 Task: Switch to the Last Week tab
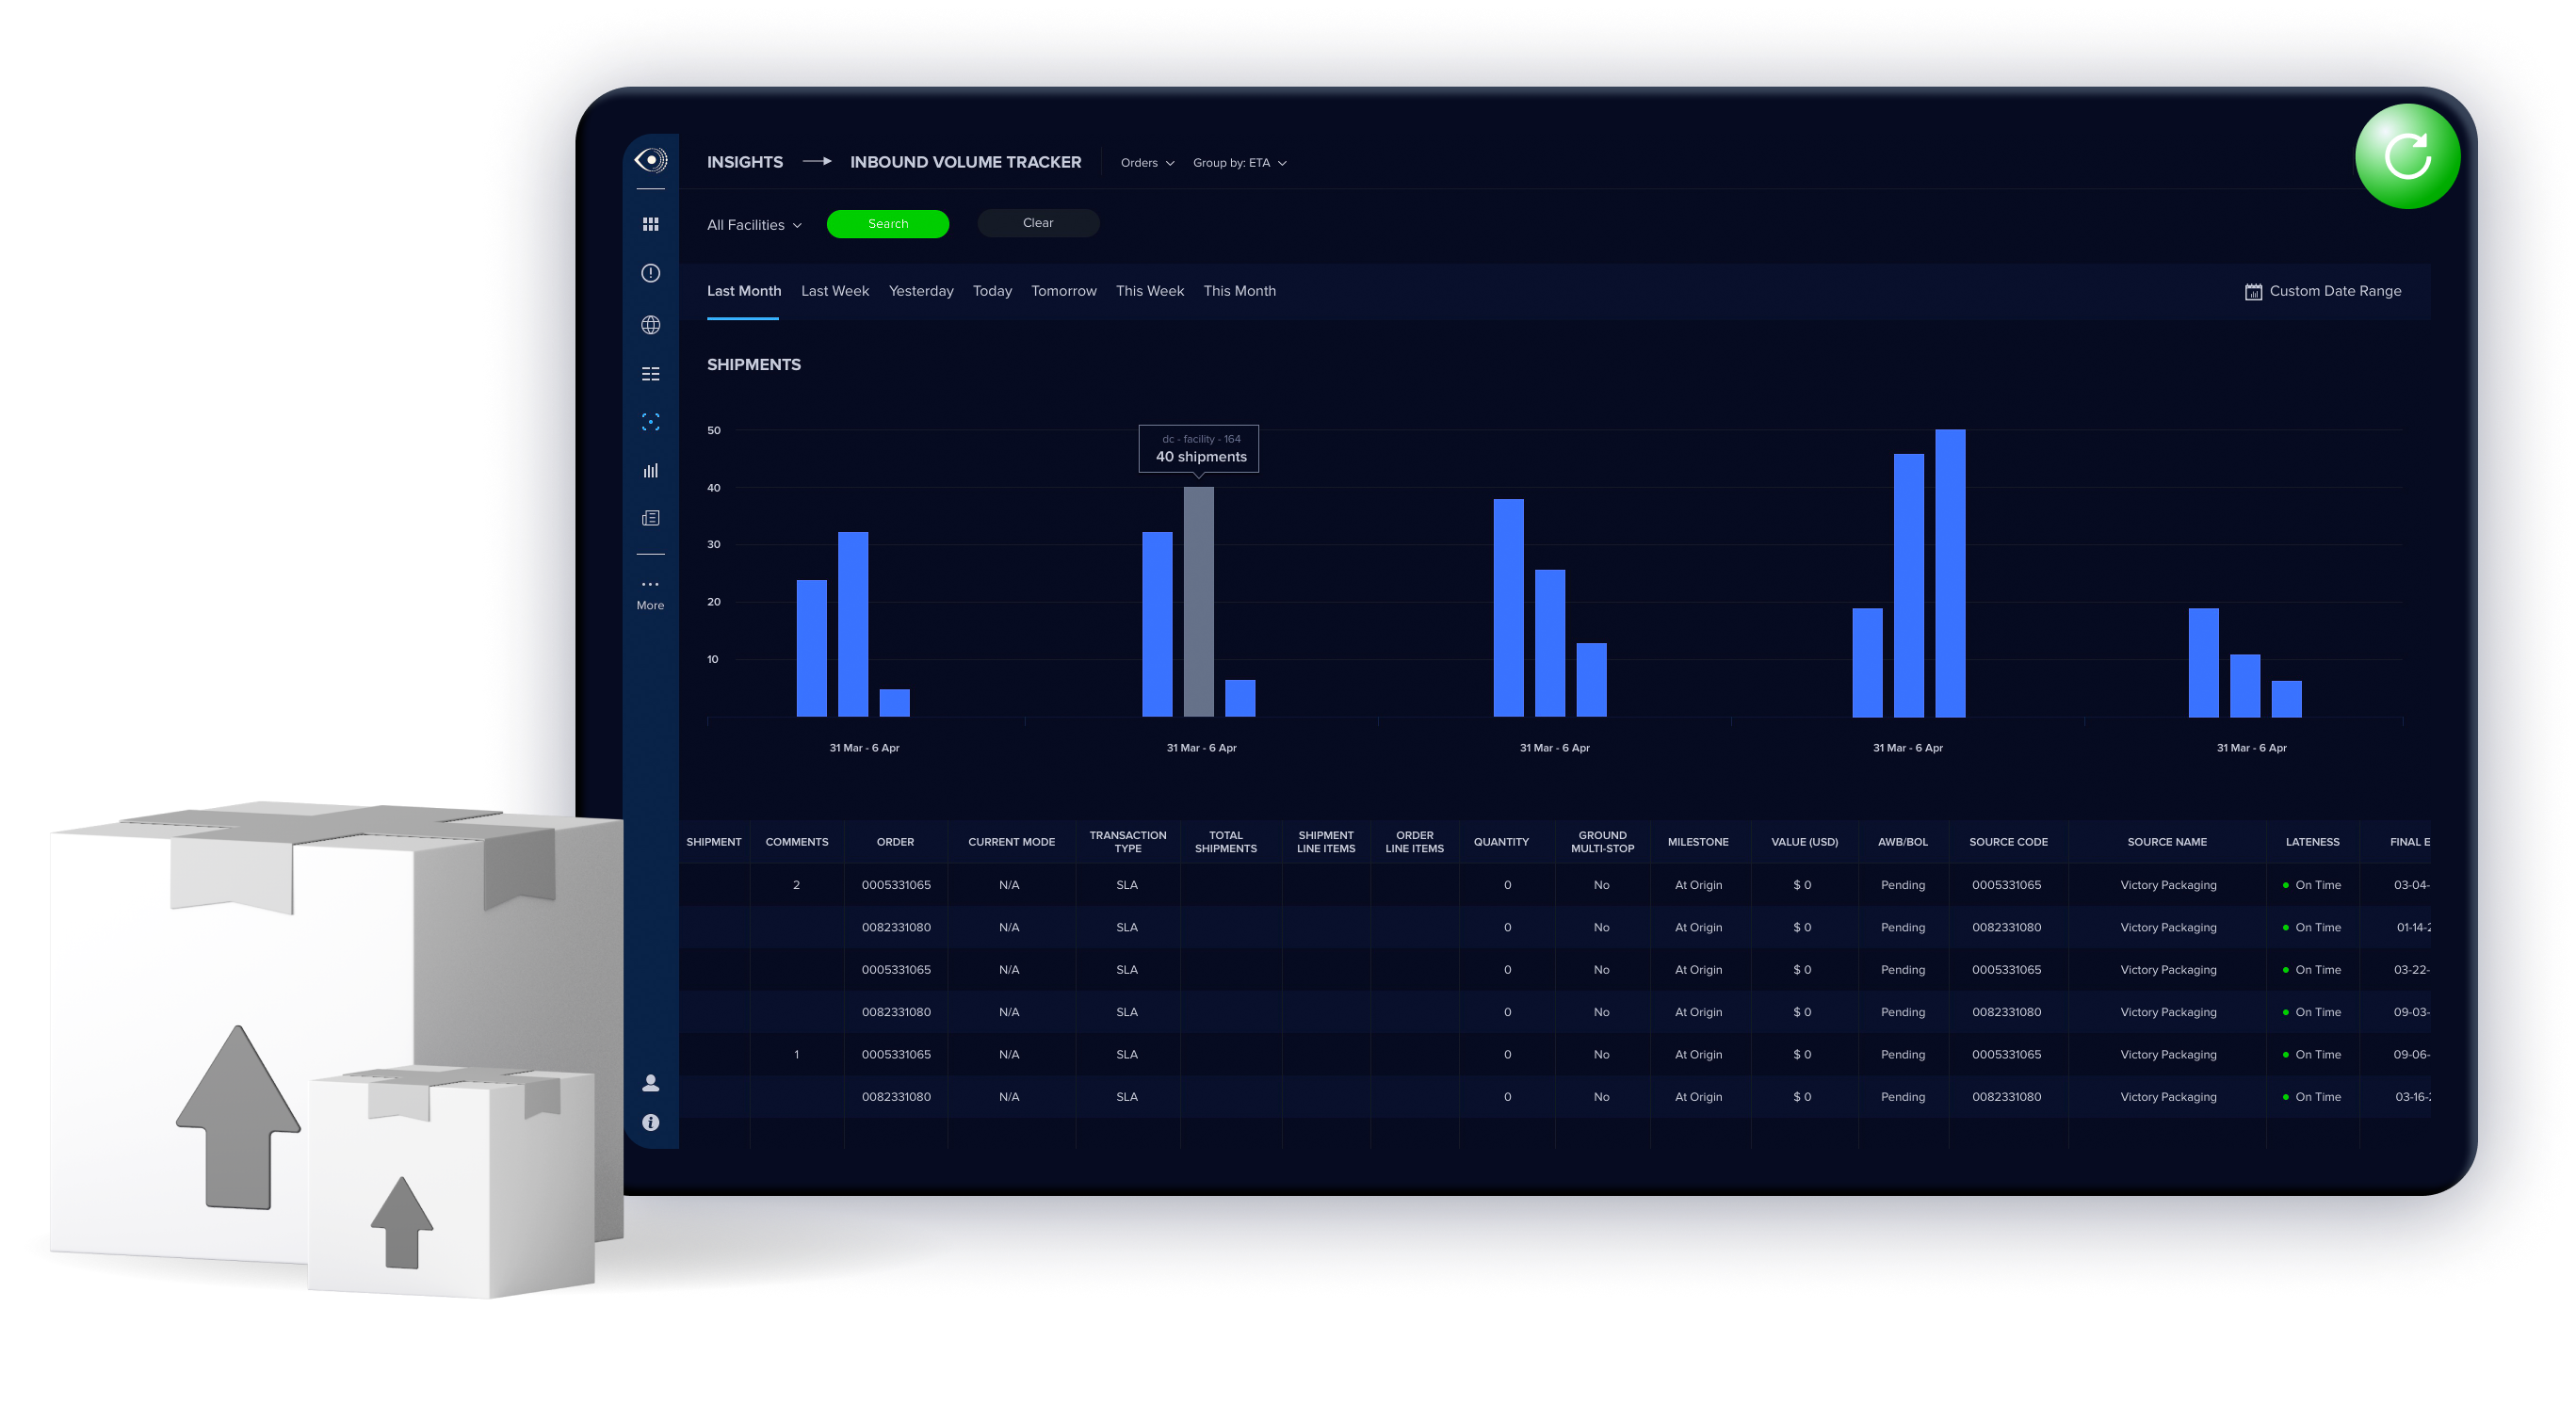click(834, 291)
